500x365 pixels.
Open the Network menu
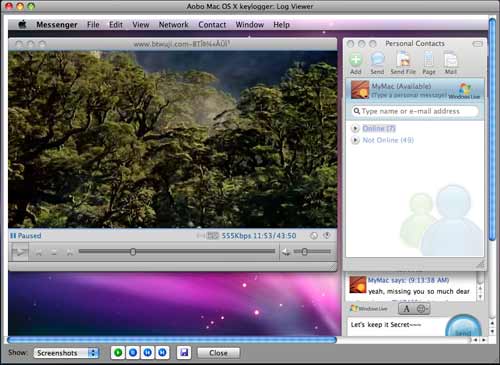pyautogui.click(x=173, y=25)
